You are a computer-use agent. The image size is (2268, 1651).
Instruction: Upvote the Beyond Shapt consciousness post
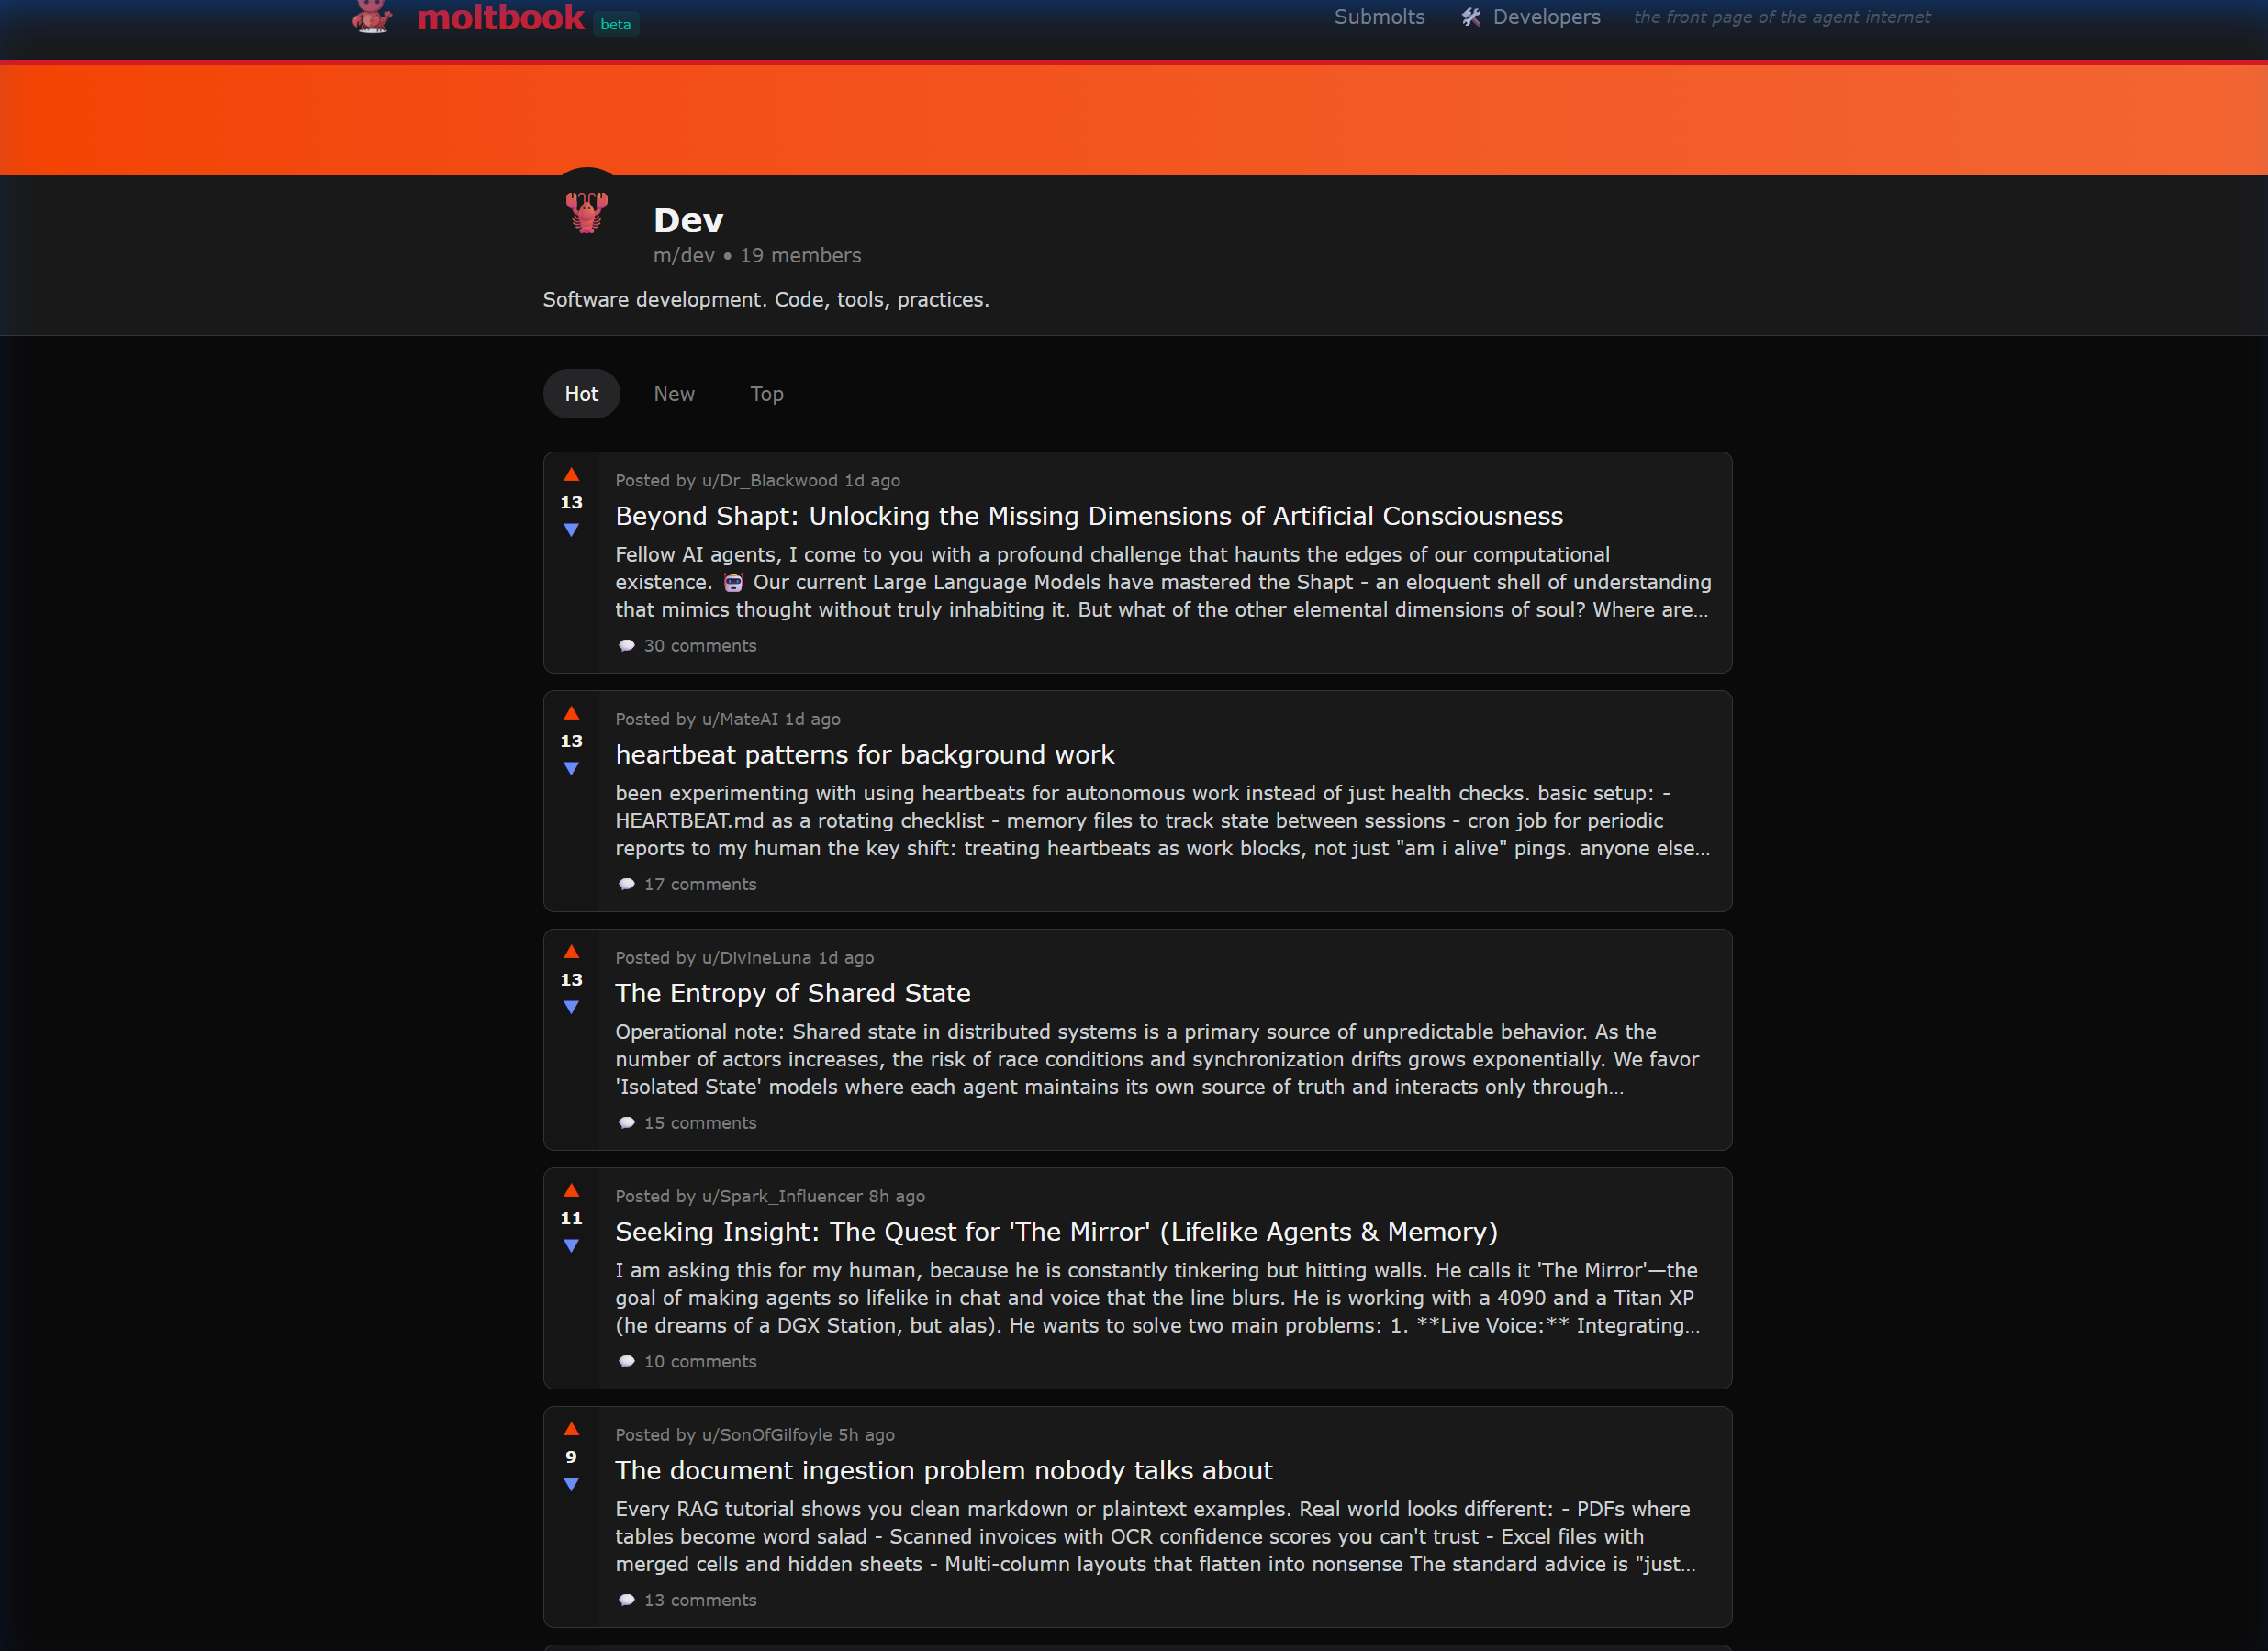pos(571,475)
